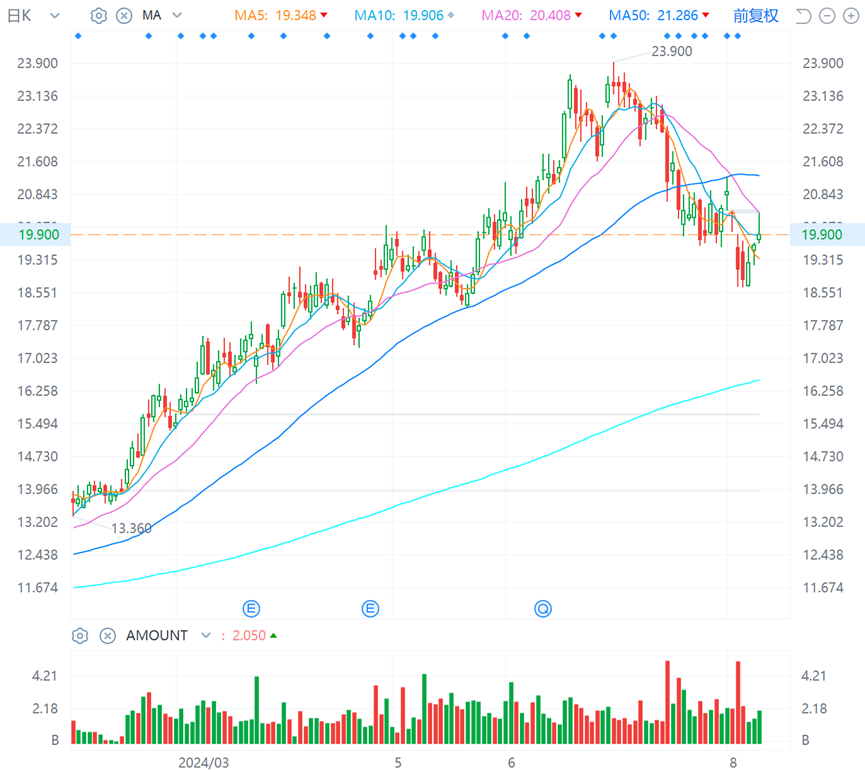Select MA50 value label

coord(659,15)
